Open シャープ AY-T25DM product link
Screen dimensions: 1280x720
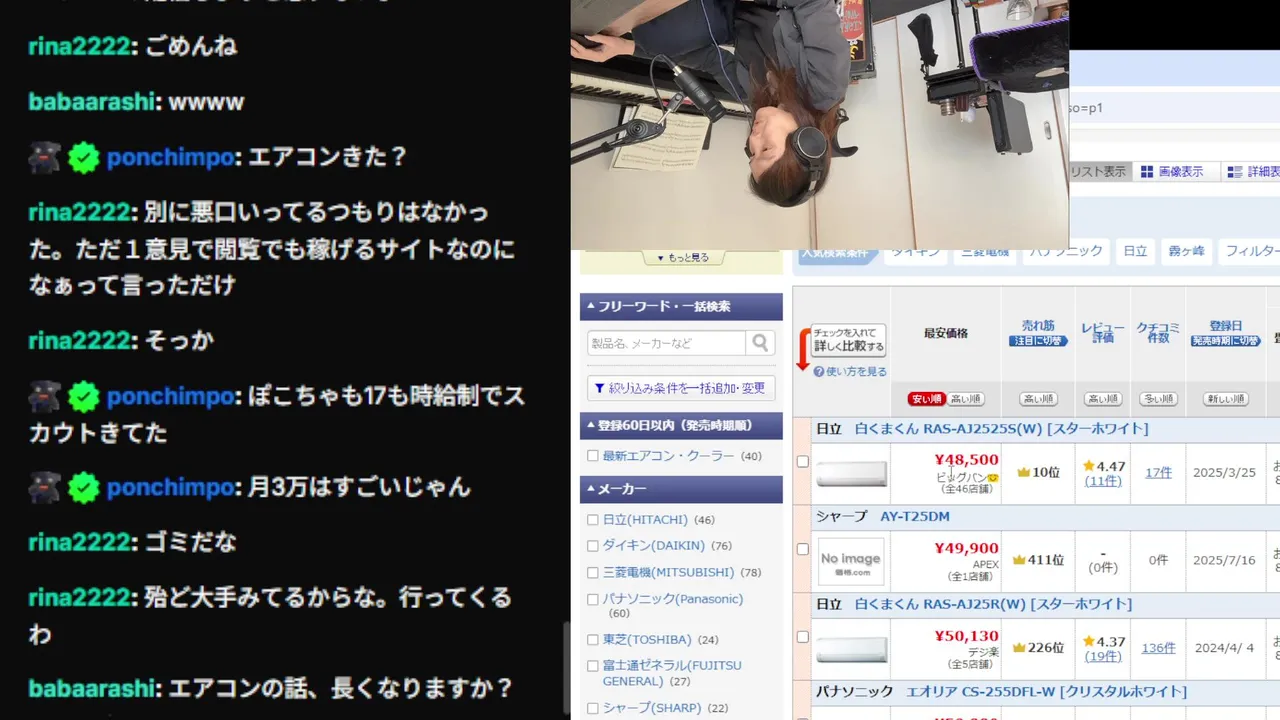915,517
